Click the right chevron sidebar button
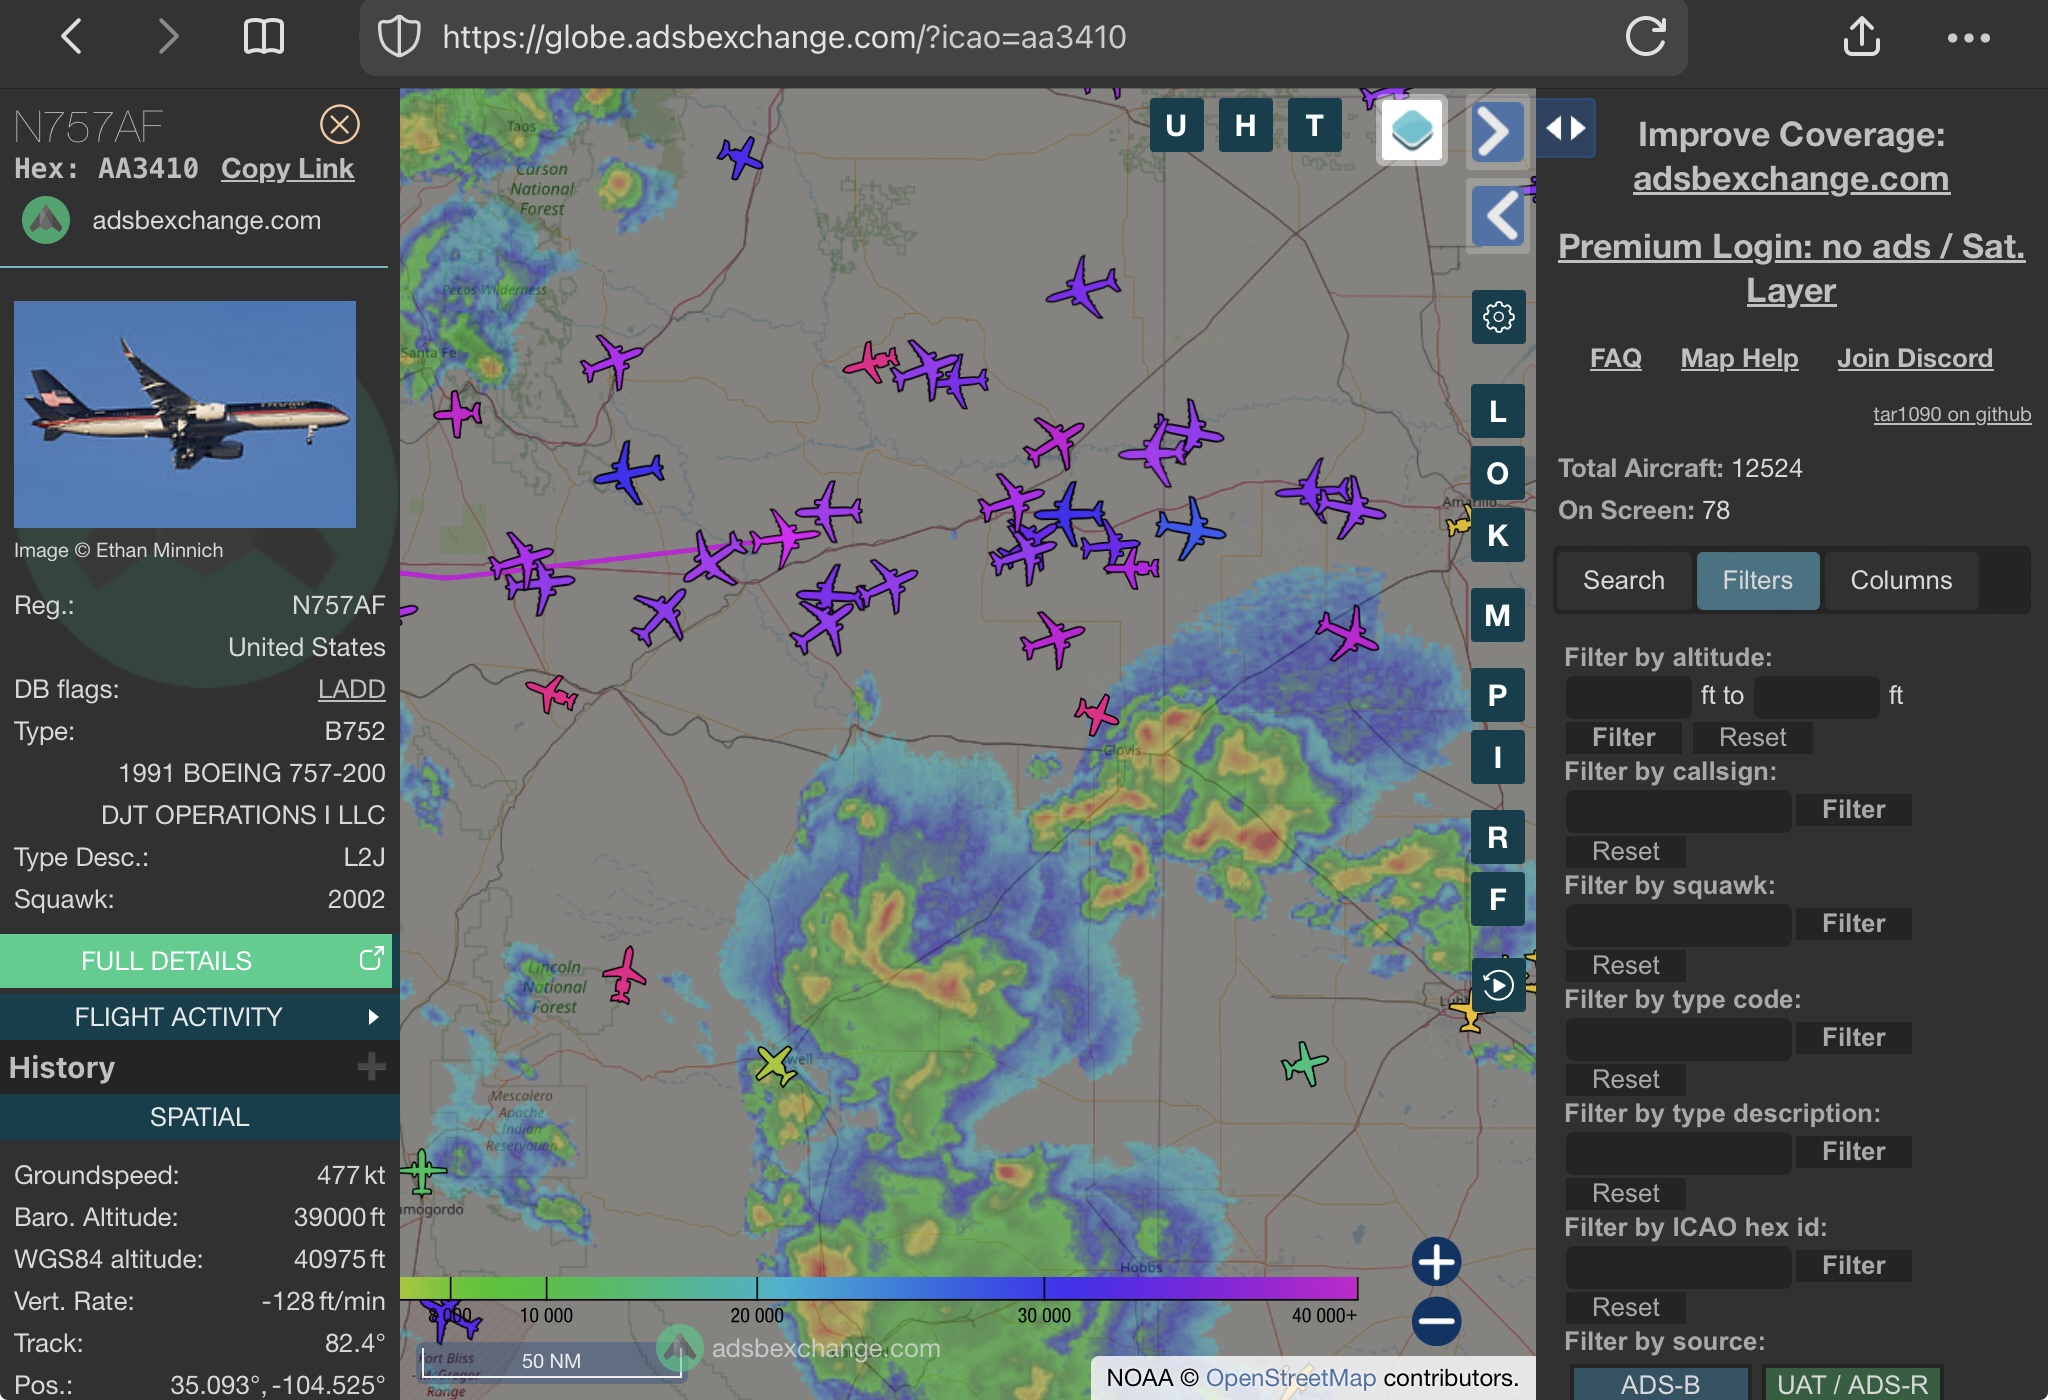2048x1400 pixels. (1497, 131)
